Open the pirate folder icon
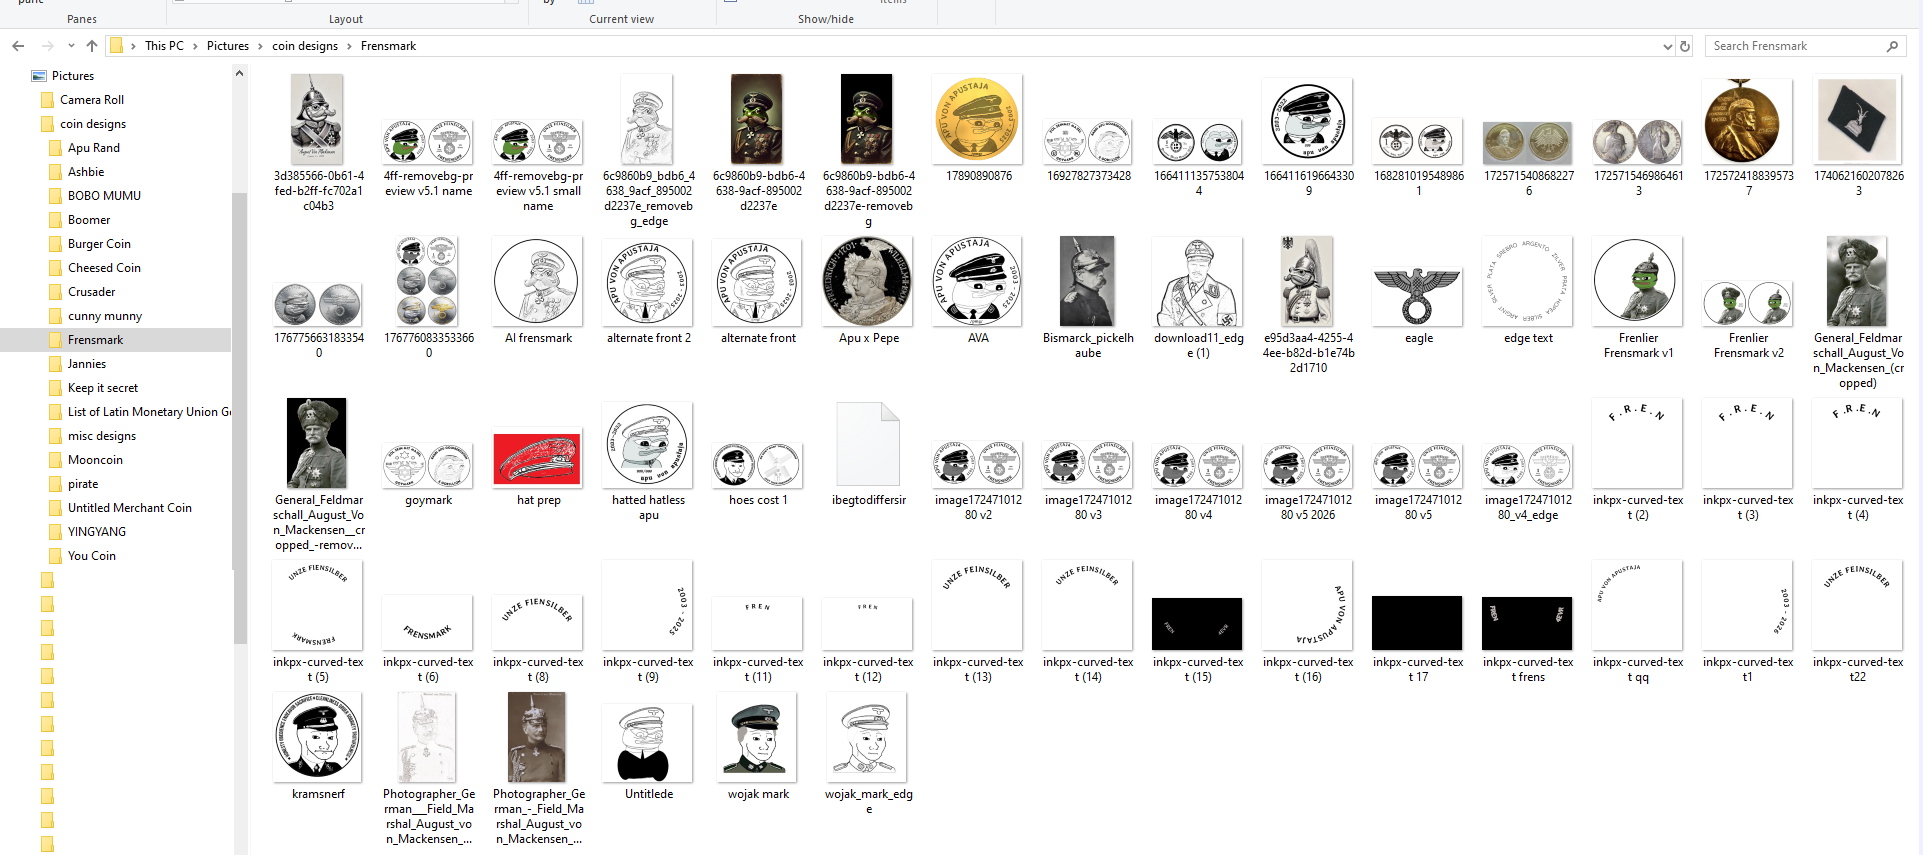This screenshot has height=855, width=1923. pos(55,484)
